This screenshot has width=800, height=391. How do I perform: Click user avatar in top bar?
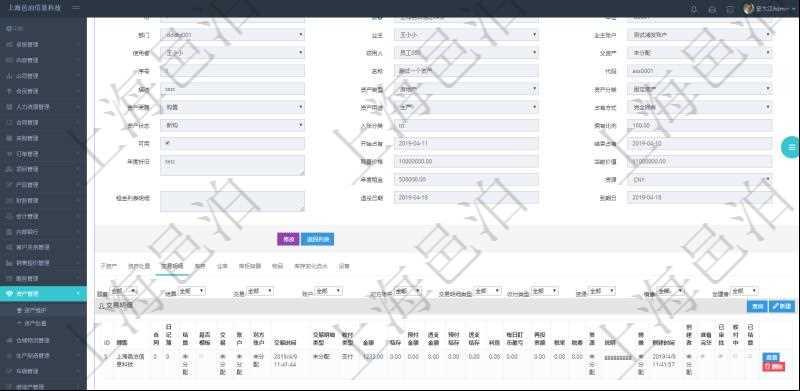click(748, 9)
